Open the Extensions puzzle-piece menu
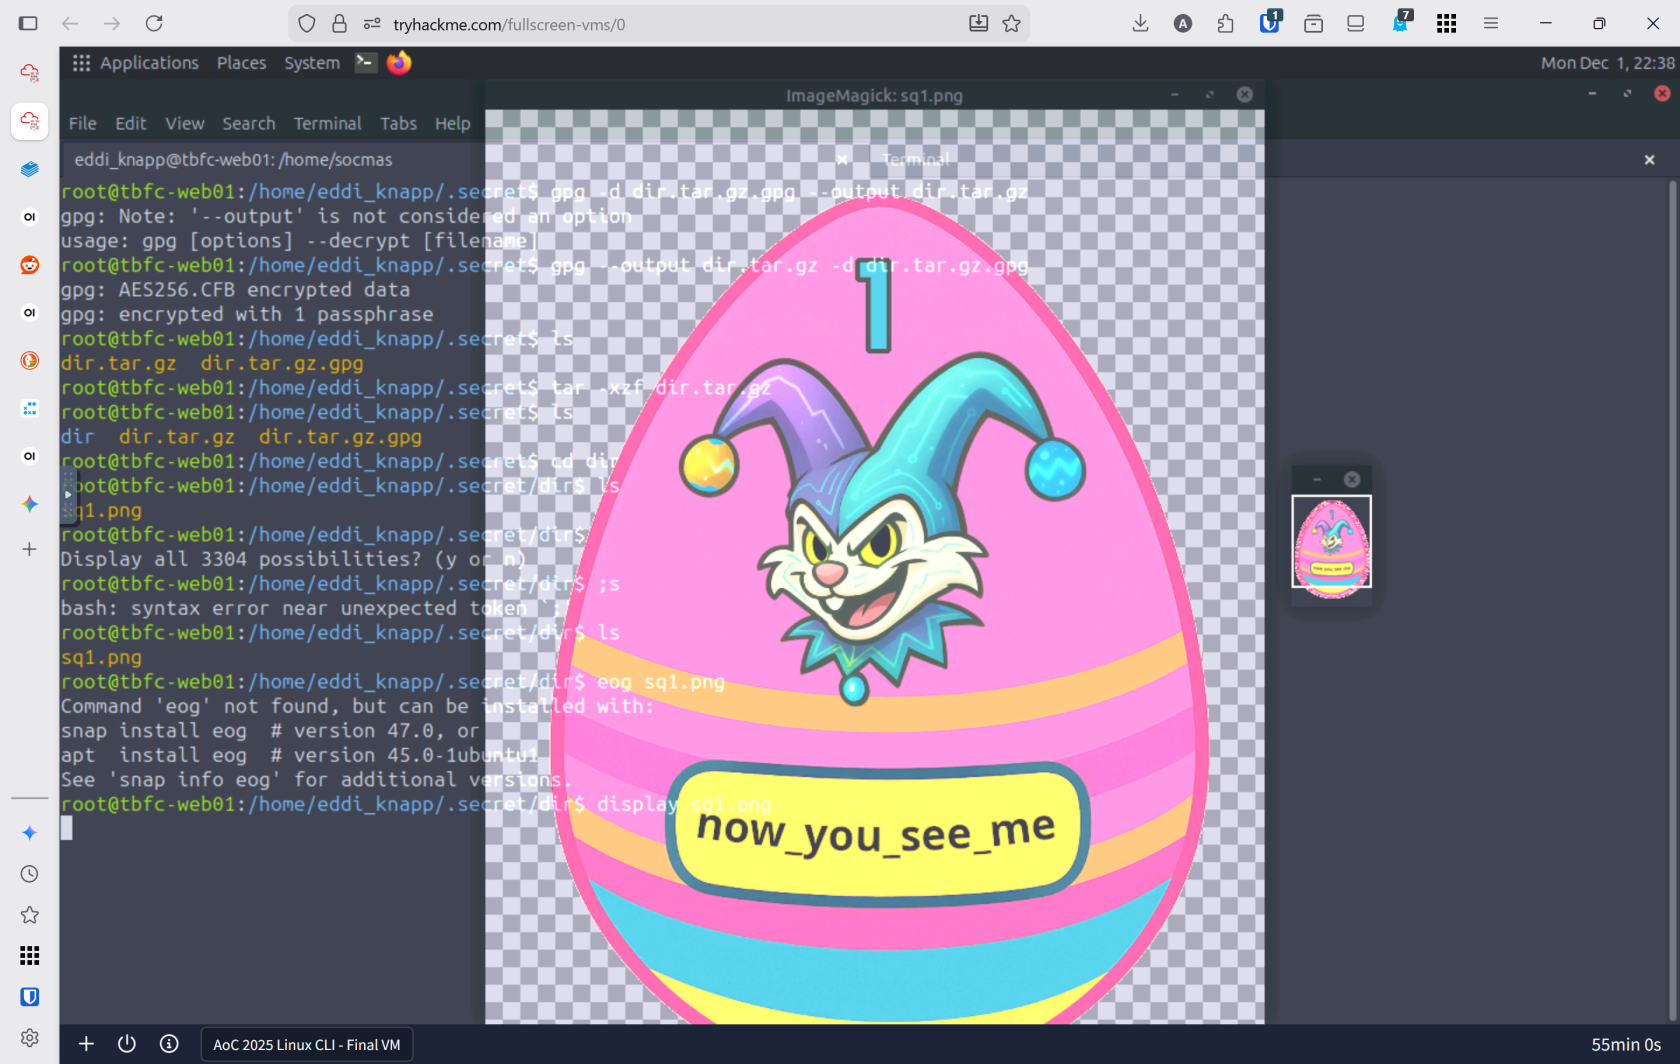1680x1064 pixels. click(1226, 23)
